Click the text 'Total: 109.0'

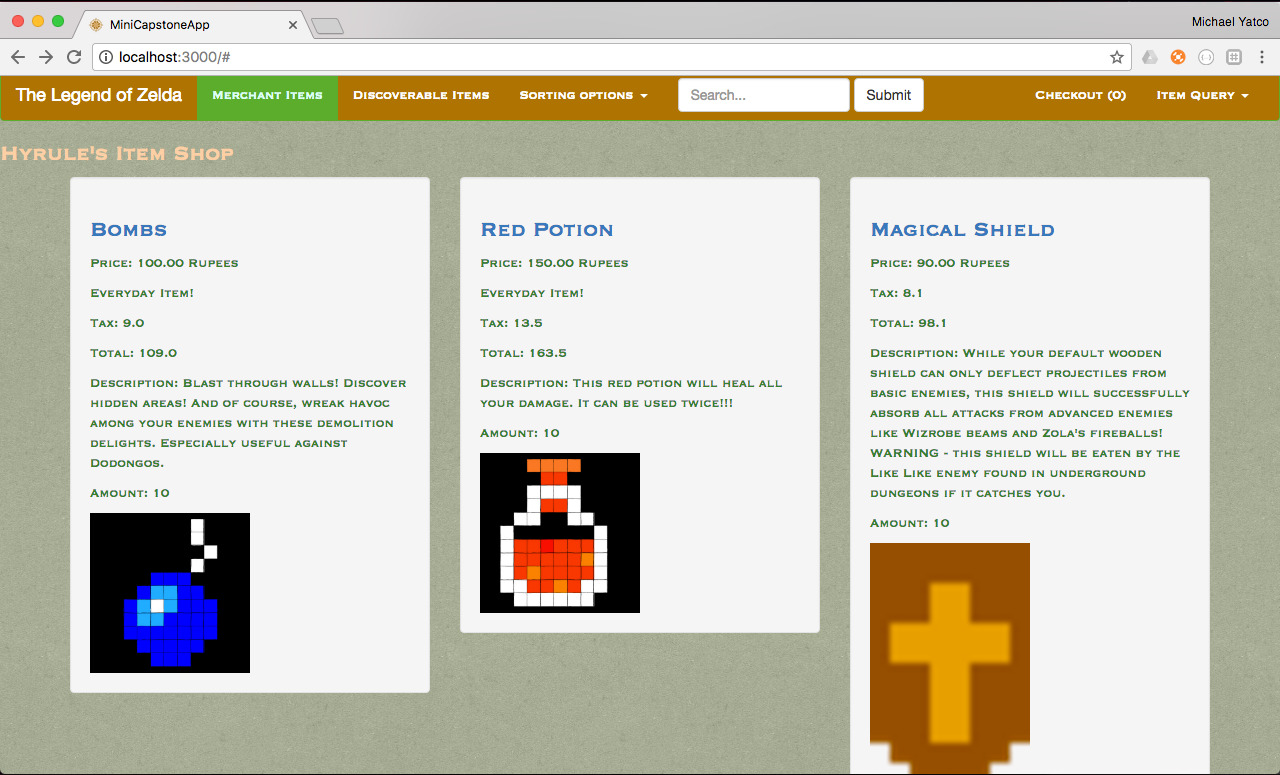(134, 354)
